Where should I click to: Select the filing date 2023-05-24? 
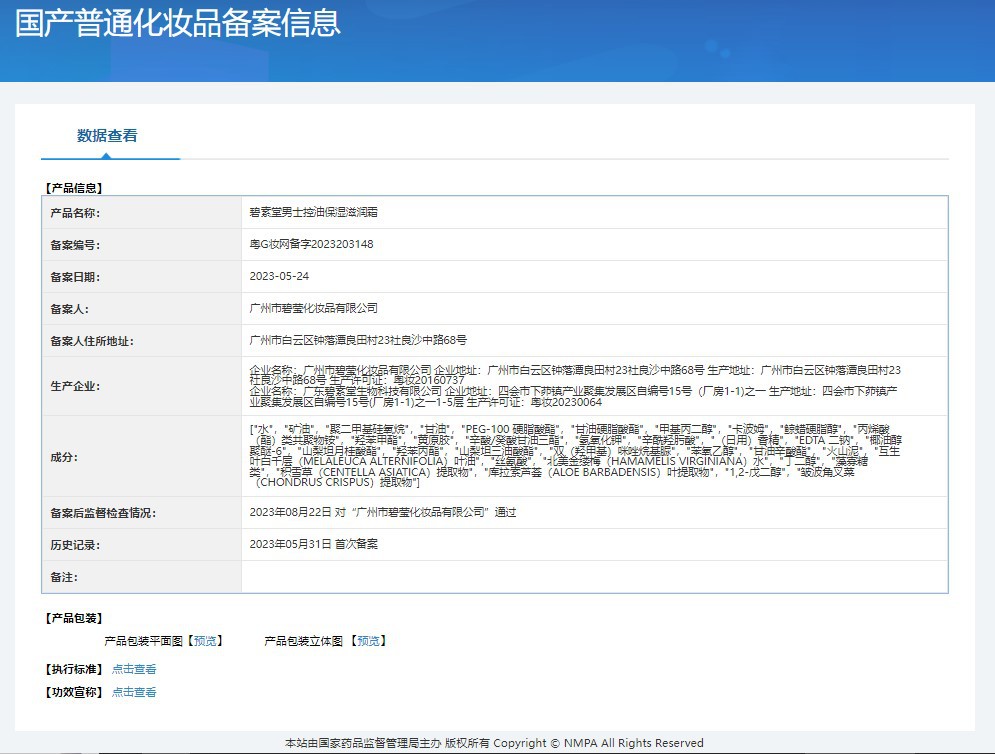click(279, 276)
